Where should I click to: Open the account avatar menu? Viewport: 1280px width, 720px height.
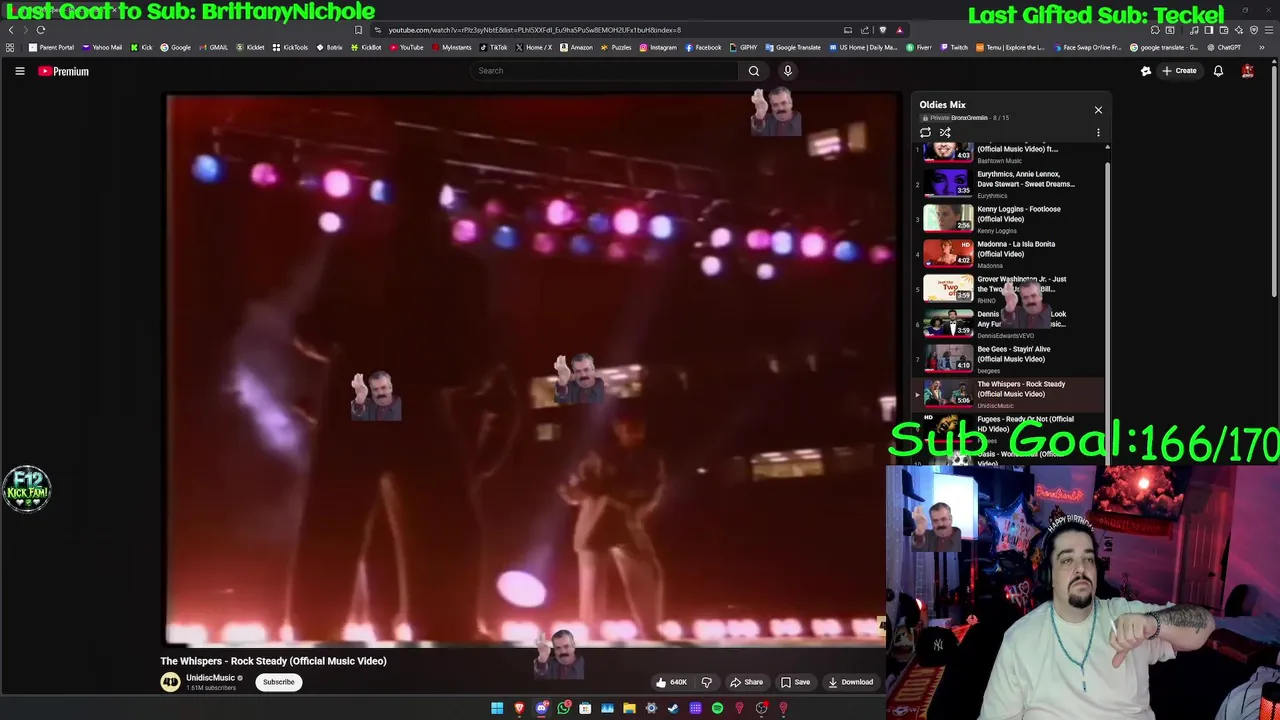[1248, 71]
